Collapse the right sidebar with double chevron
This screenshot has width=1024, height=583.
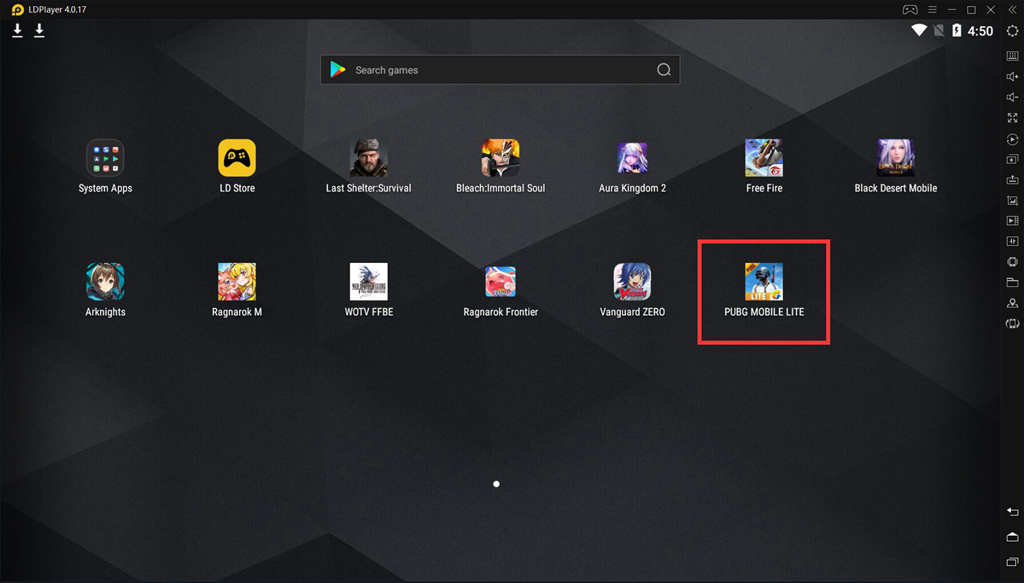tap(1012, 9)
